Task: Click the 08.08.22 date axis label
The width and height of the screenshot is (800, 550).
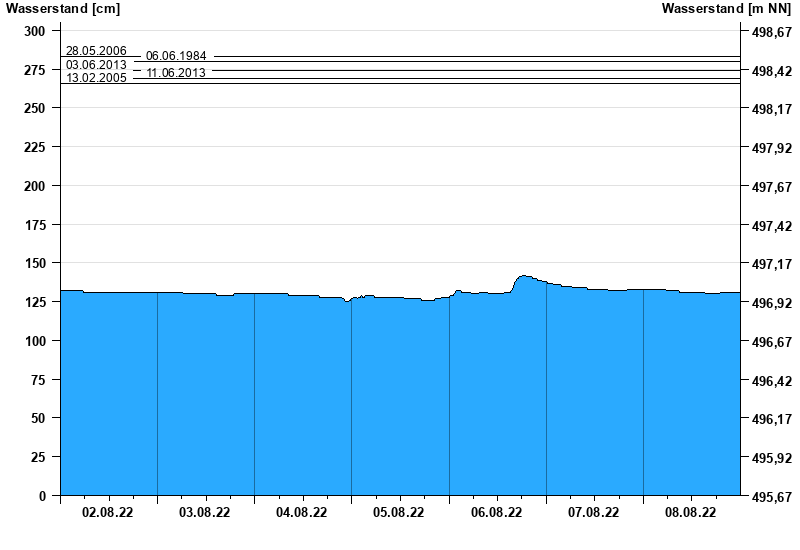Action: click(x=690, y=513)
